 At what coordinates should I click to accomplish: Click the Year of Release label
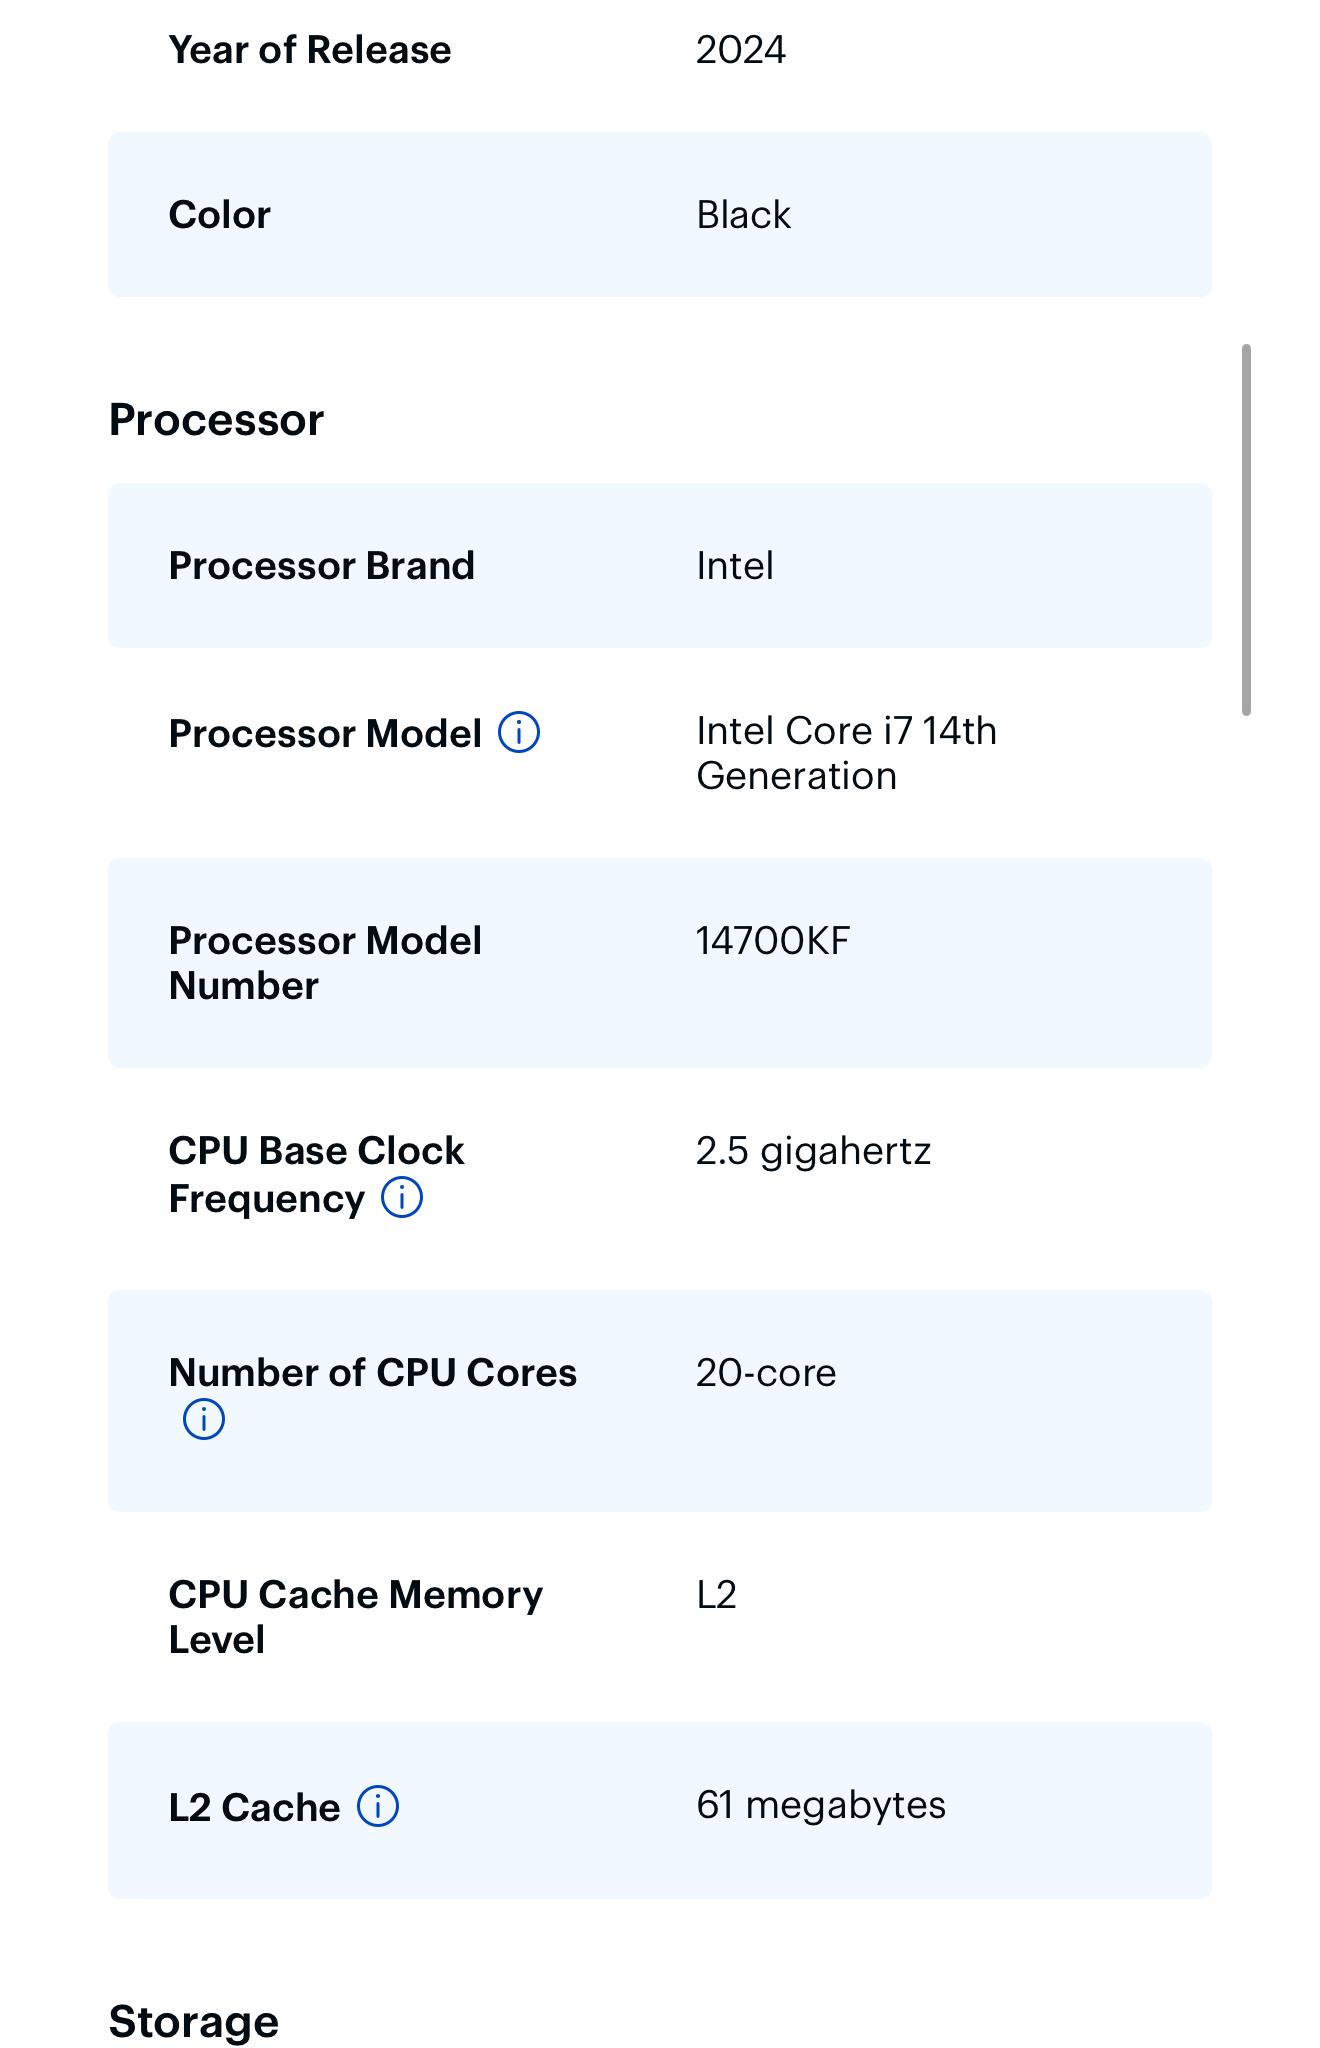310,50
